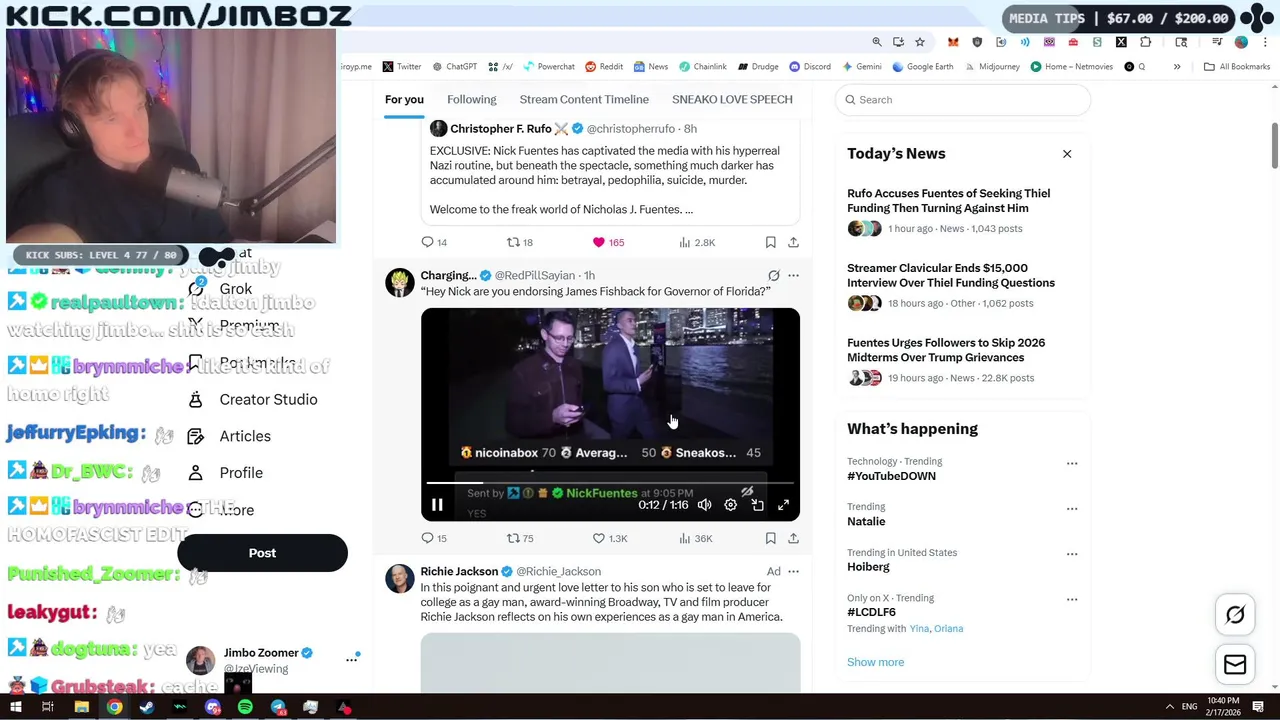Pause the video in RedPillSayian's post

click(437, 505)
